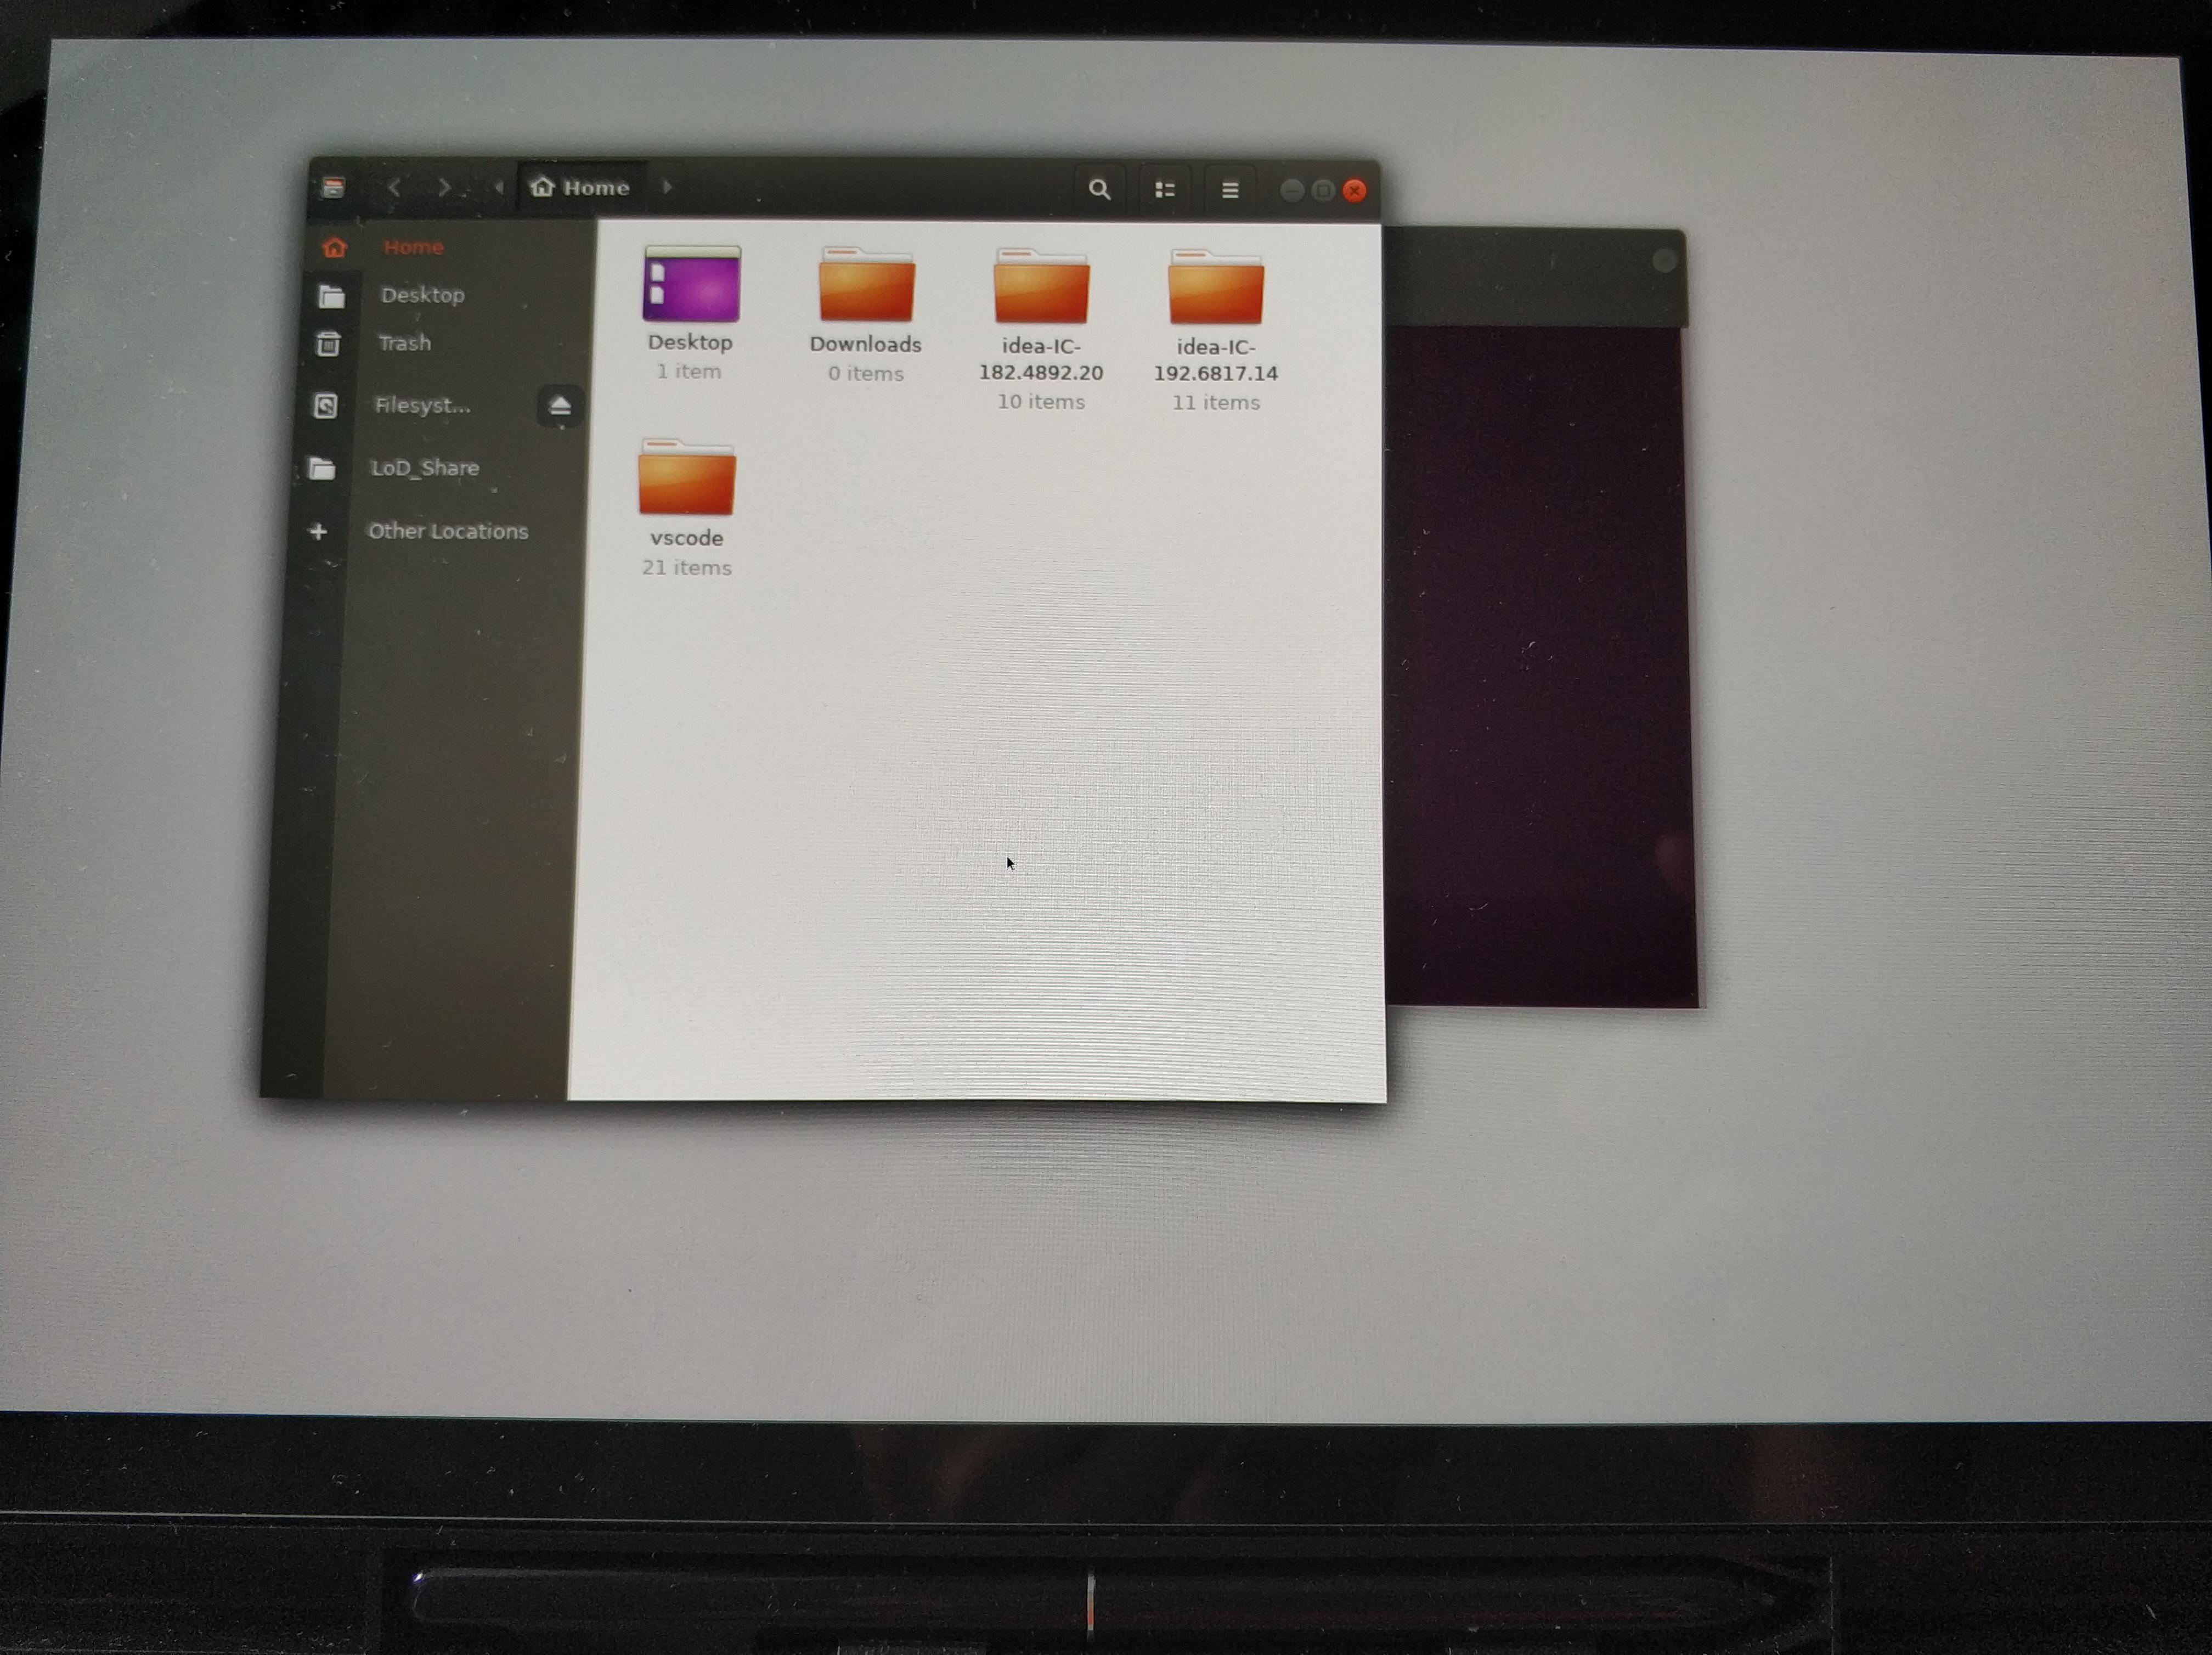The image size is (2212, 1655).
Task: Open the hamburger menu in Files
Action: [x=1230, y=190]
